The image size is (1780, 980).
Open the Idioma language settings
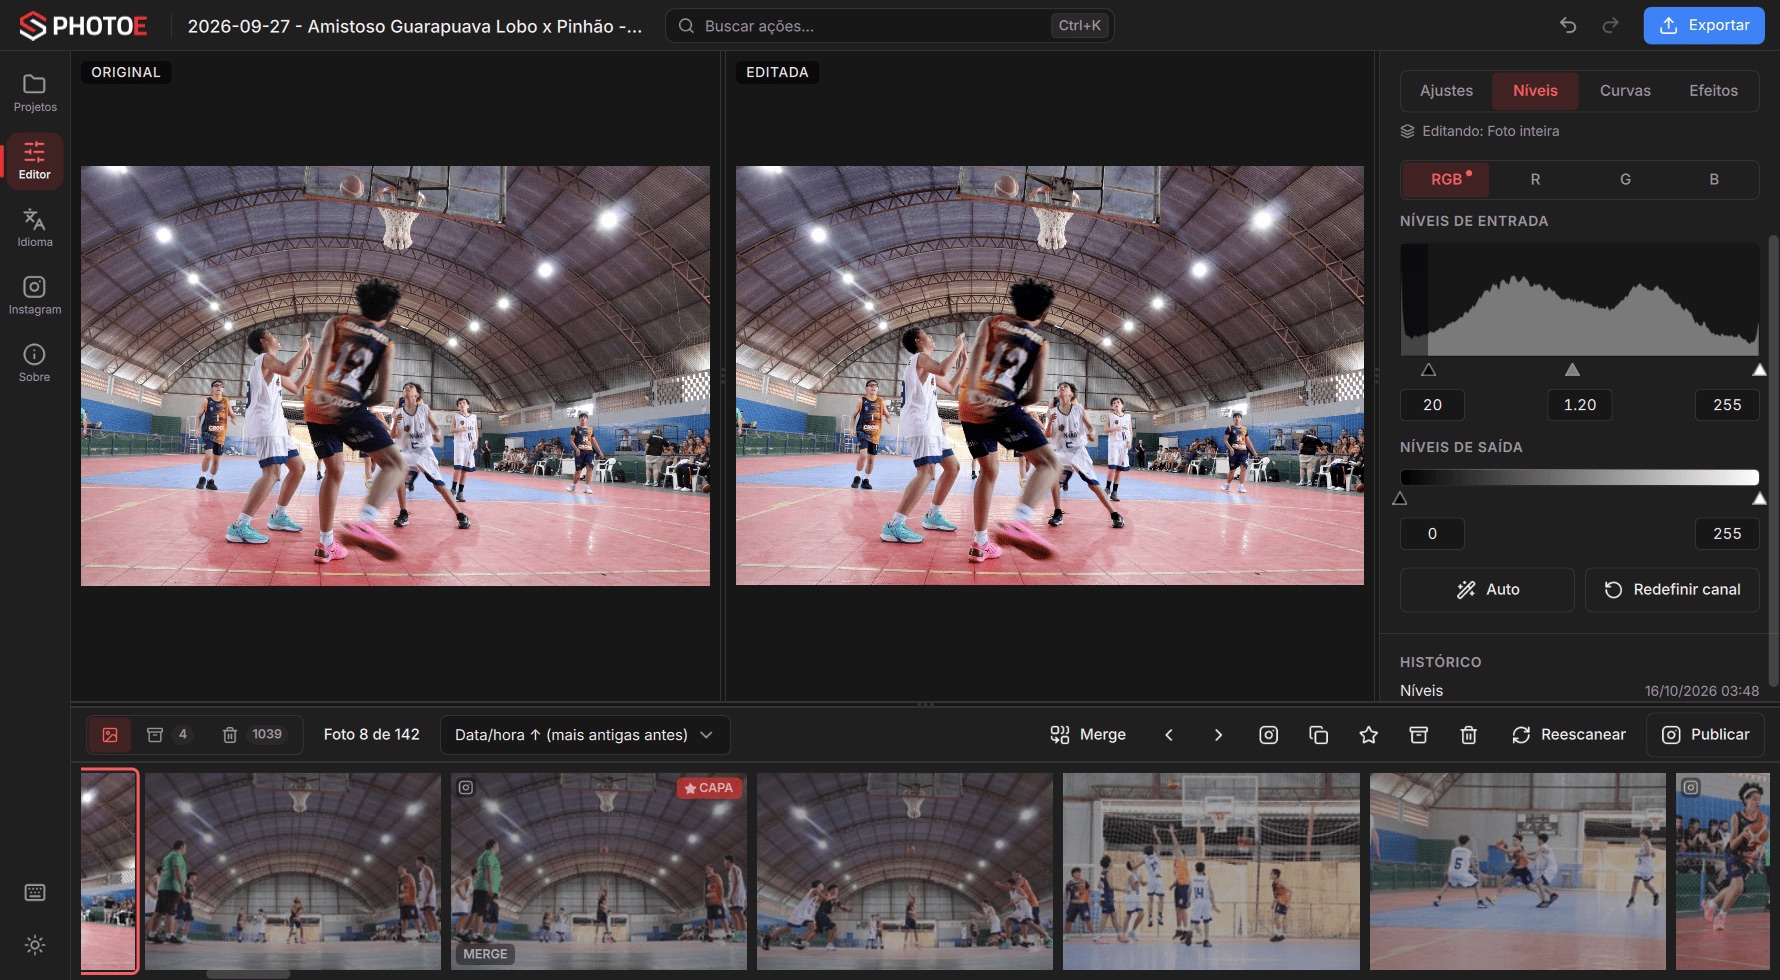(x=35, y=228)
